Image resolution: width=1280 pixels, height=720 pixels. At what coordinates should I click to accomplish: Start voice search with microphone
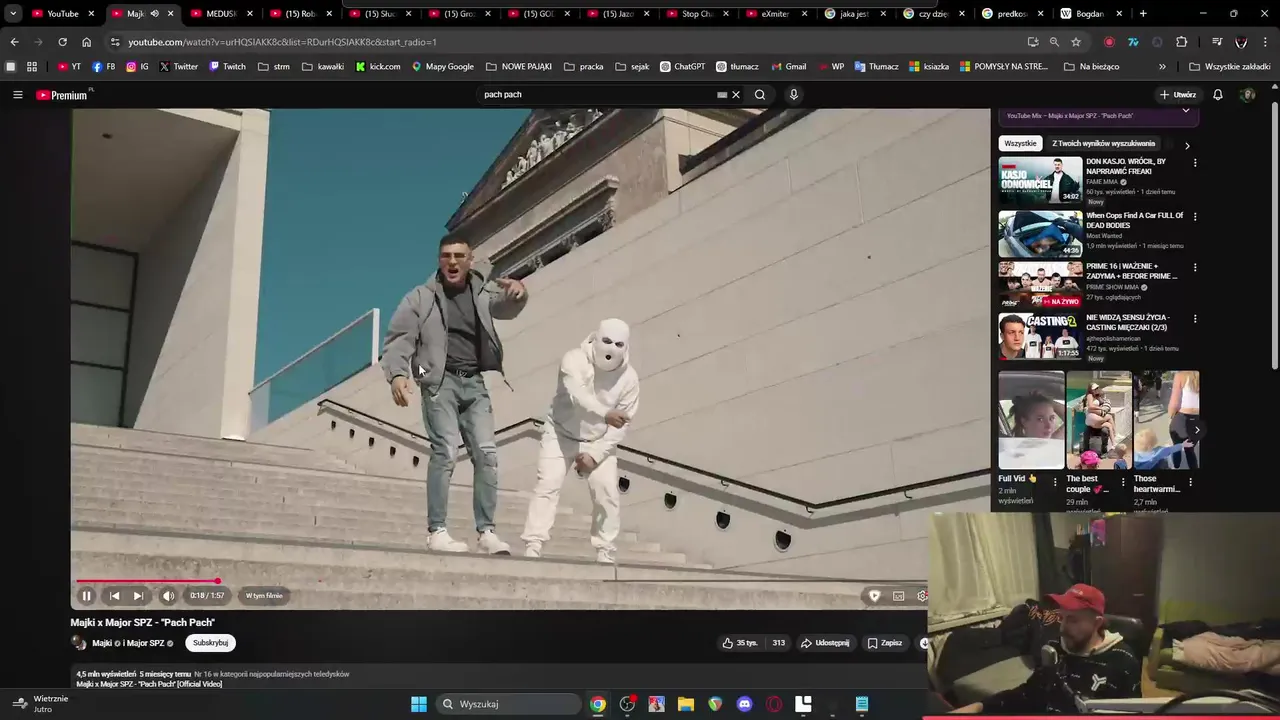click(x=794, y=95)
